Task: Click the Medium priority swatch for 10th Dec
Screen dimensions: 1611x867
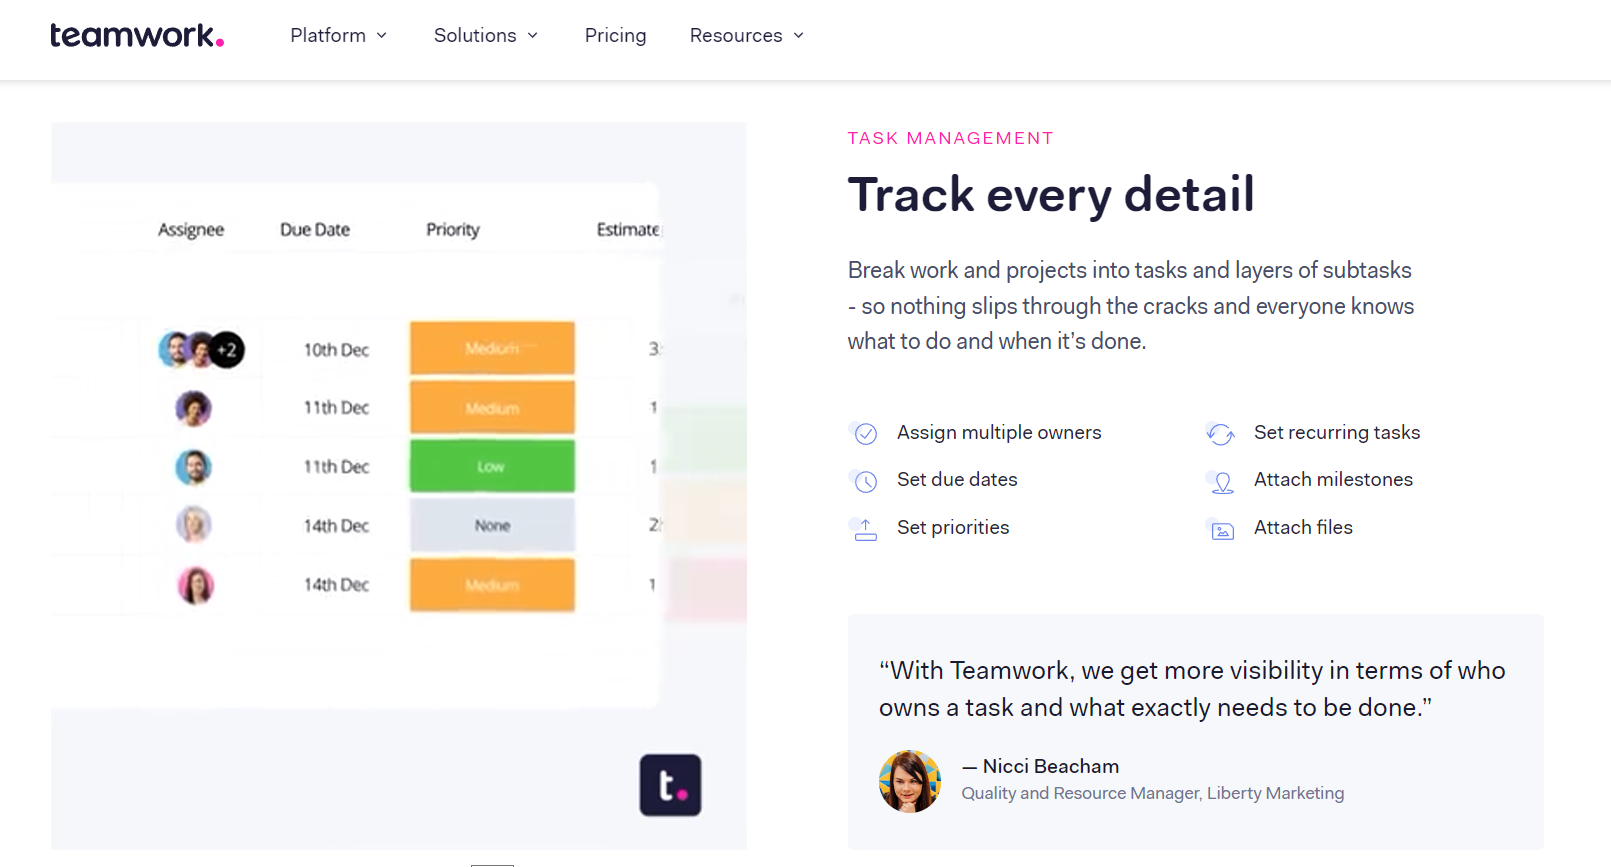Action: point(492,348)
